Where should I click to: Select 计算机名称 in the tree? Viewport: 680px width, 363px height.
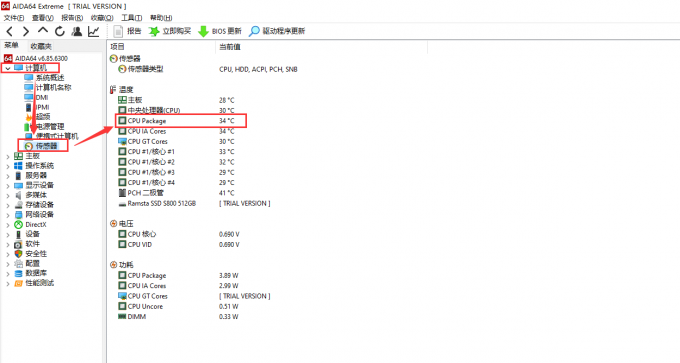tap(48, 88)
